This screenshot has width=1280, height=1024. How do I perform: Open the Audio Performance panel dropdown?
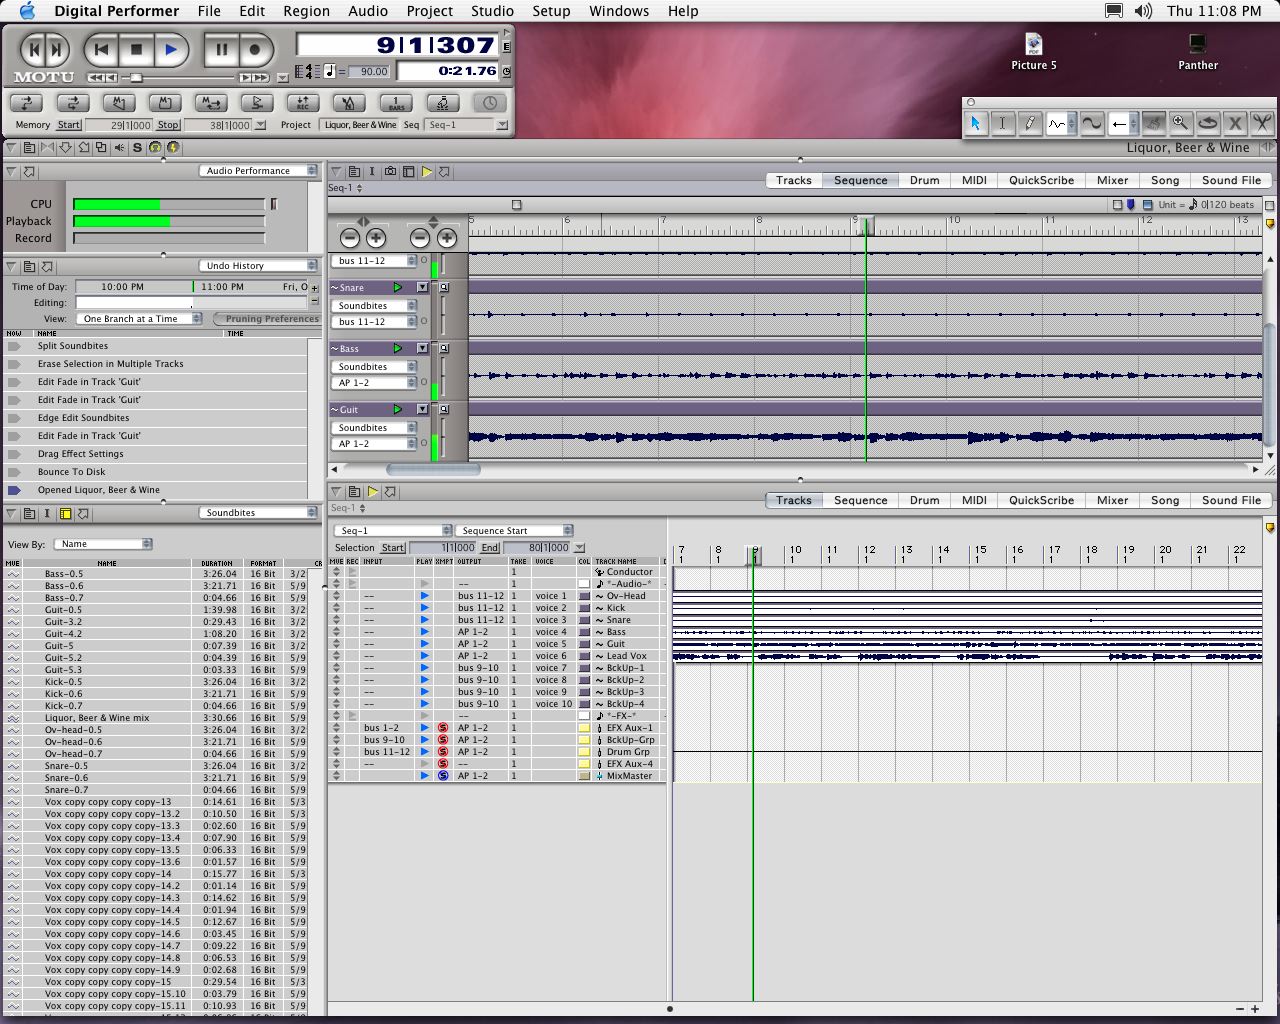258,171
